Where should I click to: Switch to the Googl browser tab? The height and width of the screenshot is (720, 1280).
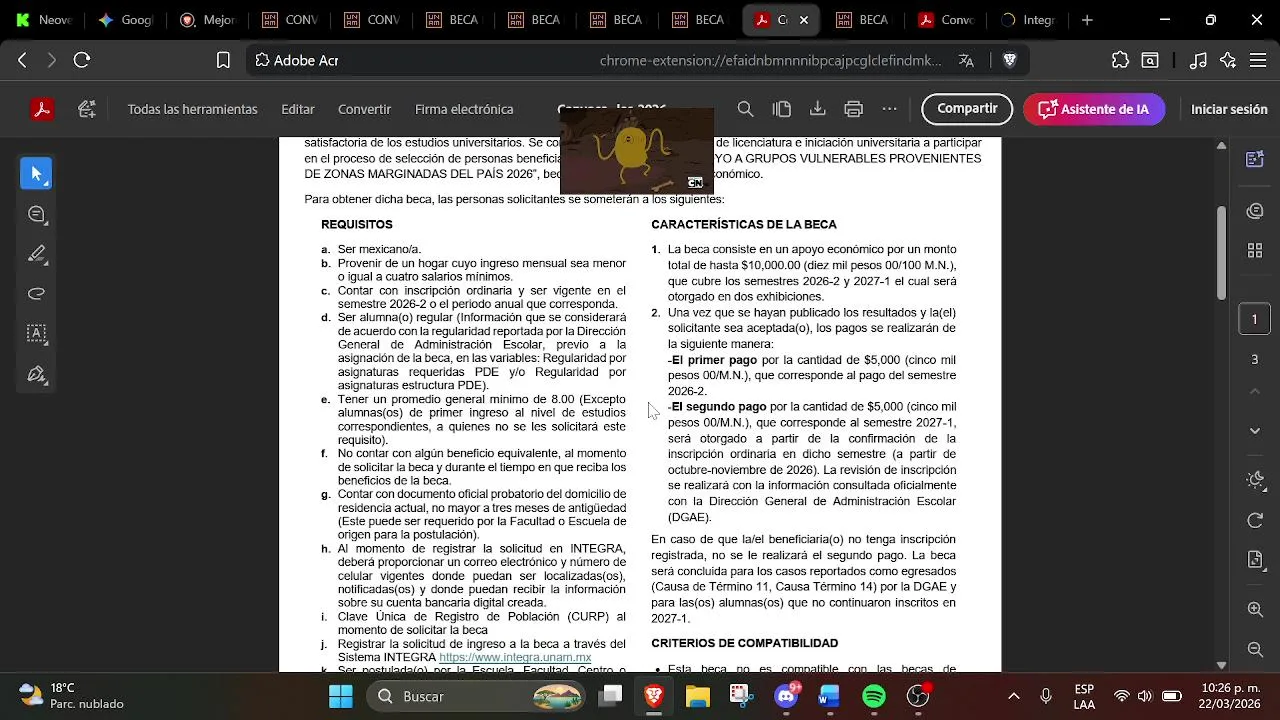coord(126,20)
